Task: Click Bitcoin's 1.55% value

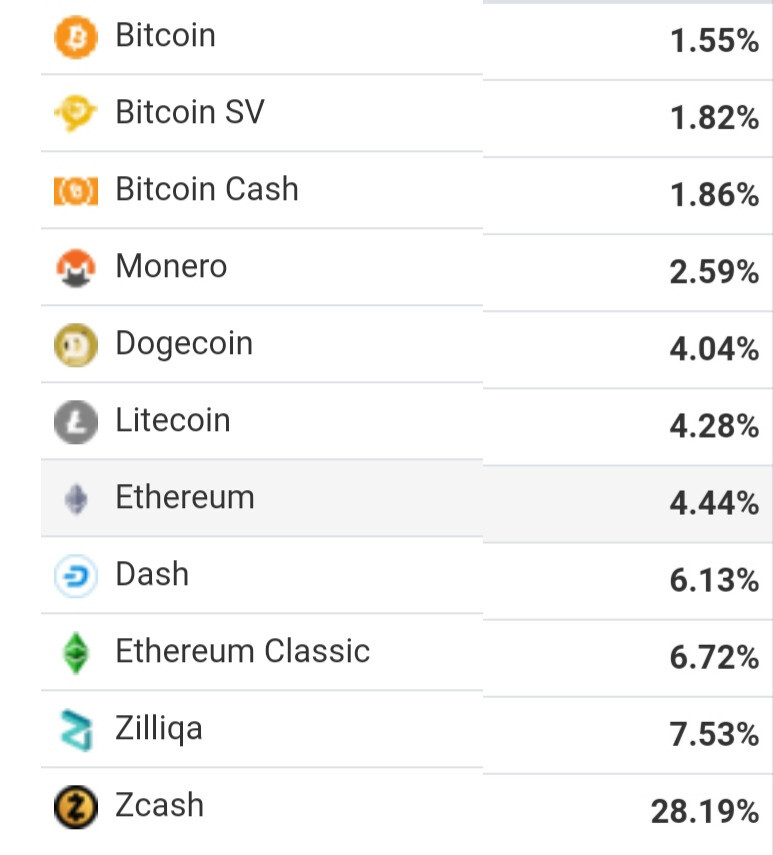Action: [714, 41]
